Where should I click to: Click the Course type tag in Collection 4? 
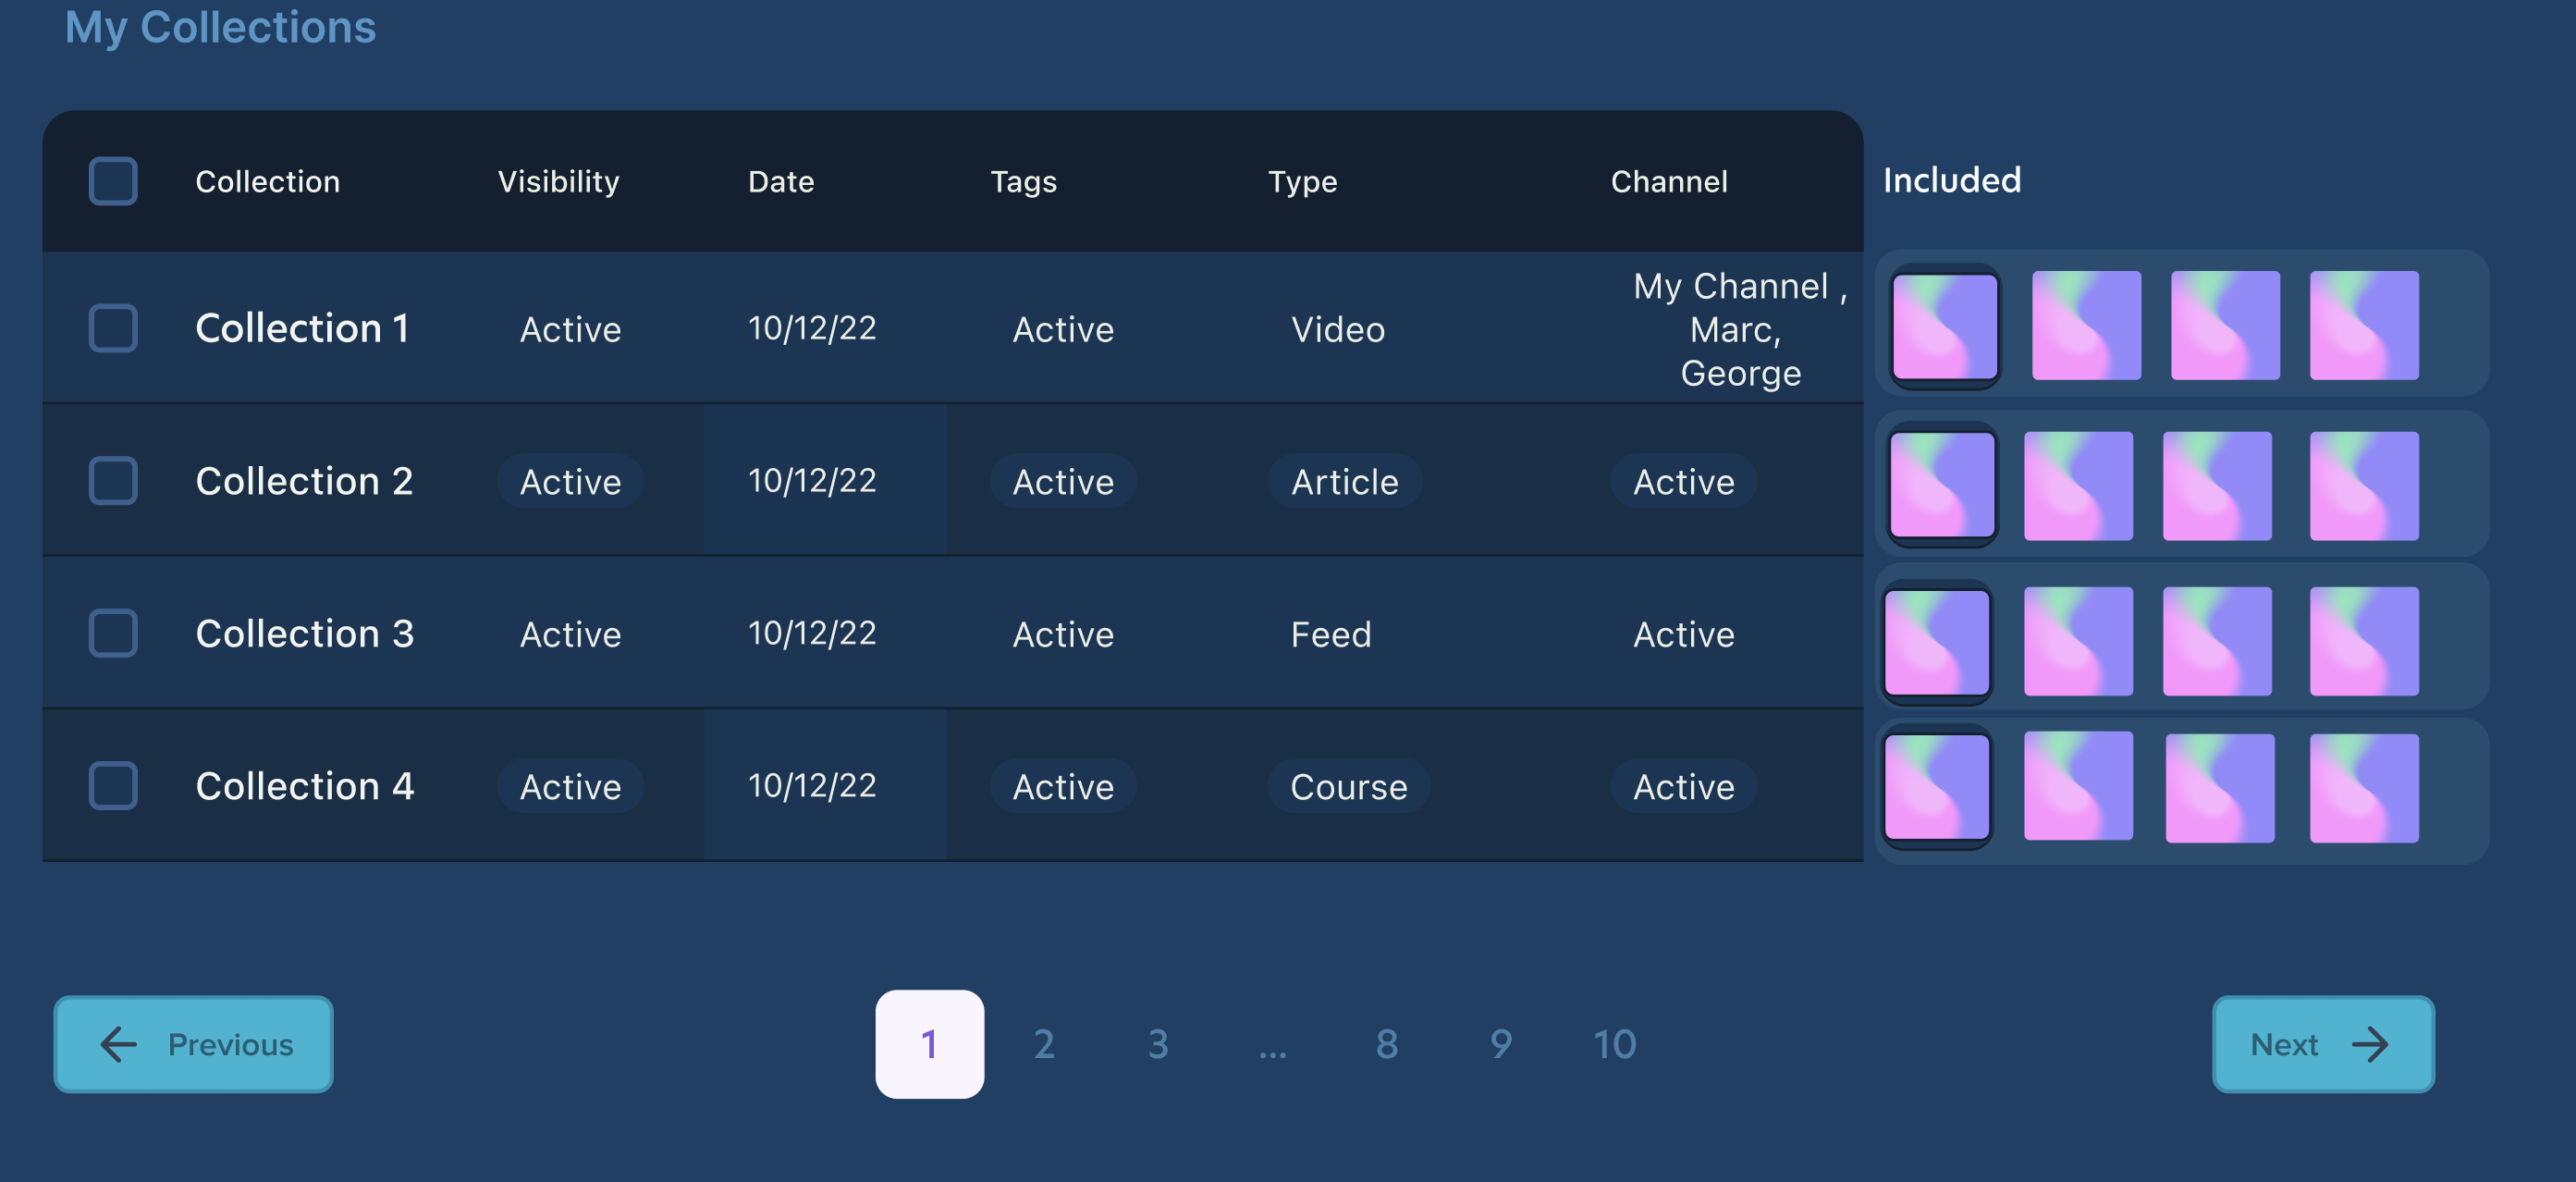point(1347,786)
